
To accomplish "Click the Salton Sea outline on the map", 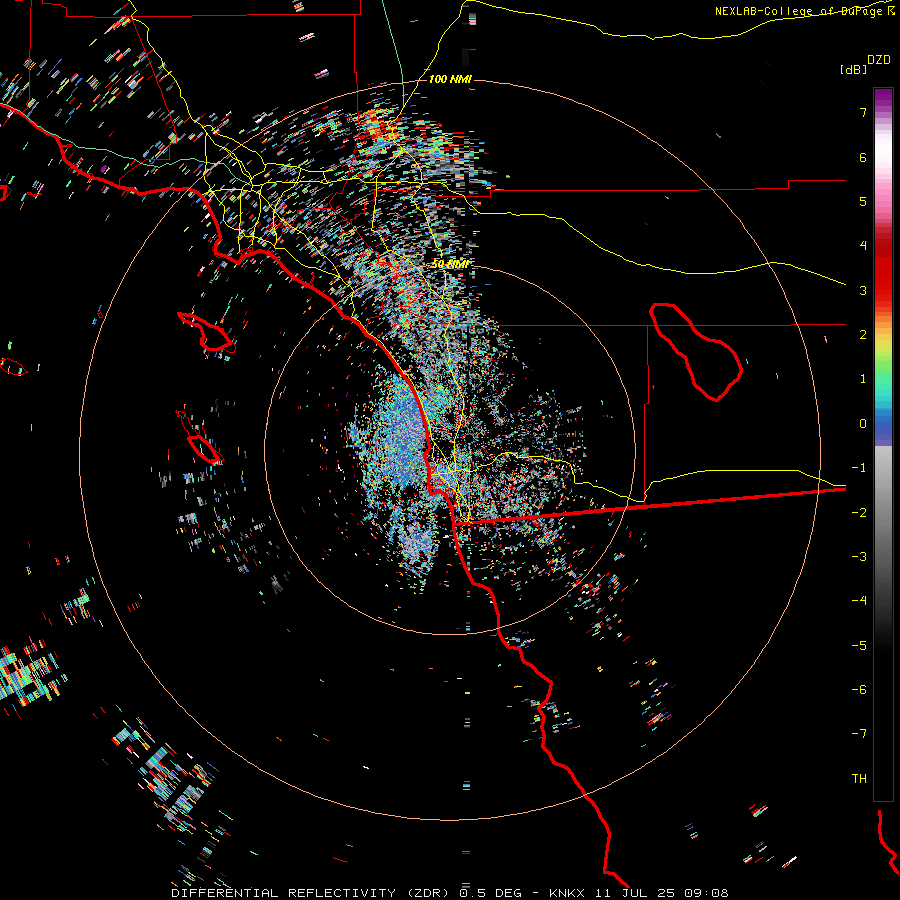I will click(x=696, y=351).
